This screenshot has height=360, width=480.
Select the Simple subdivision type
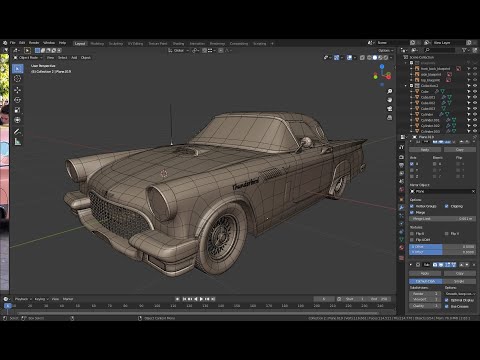point(459,281)
